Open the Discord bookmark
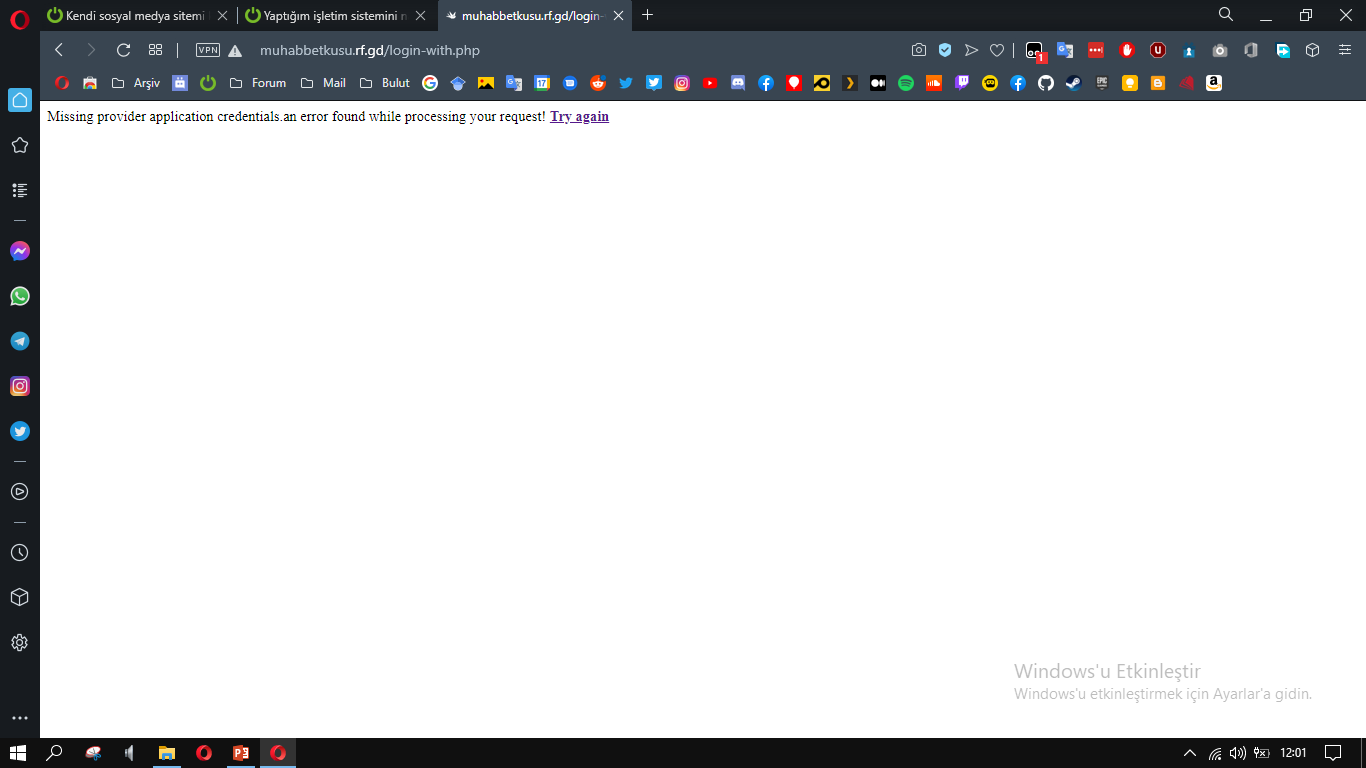 738,83
